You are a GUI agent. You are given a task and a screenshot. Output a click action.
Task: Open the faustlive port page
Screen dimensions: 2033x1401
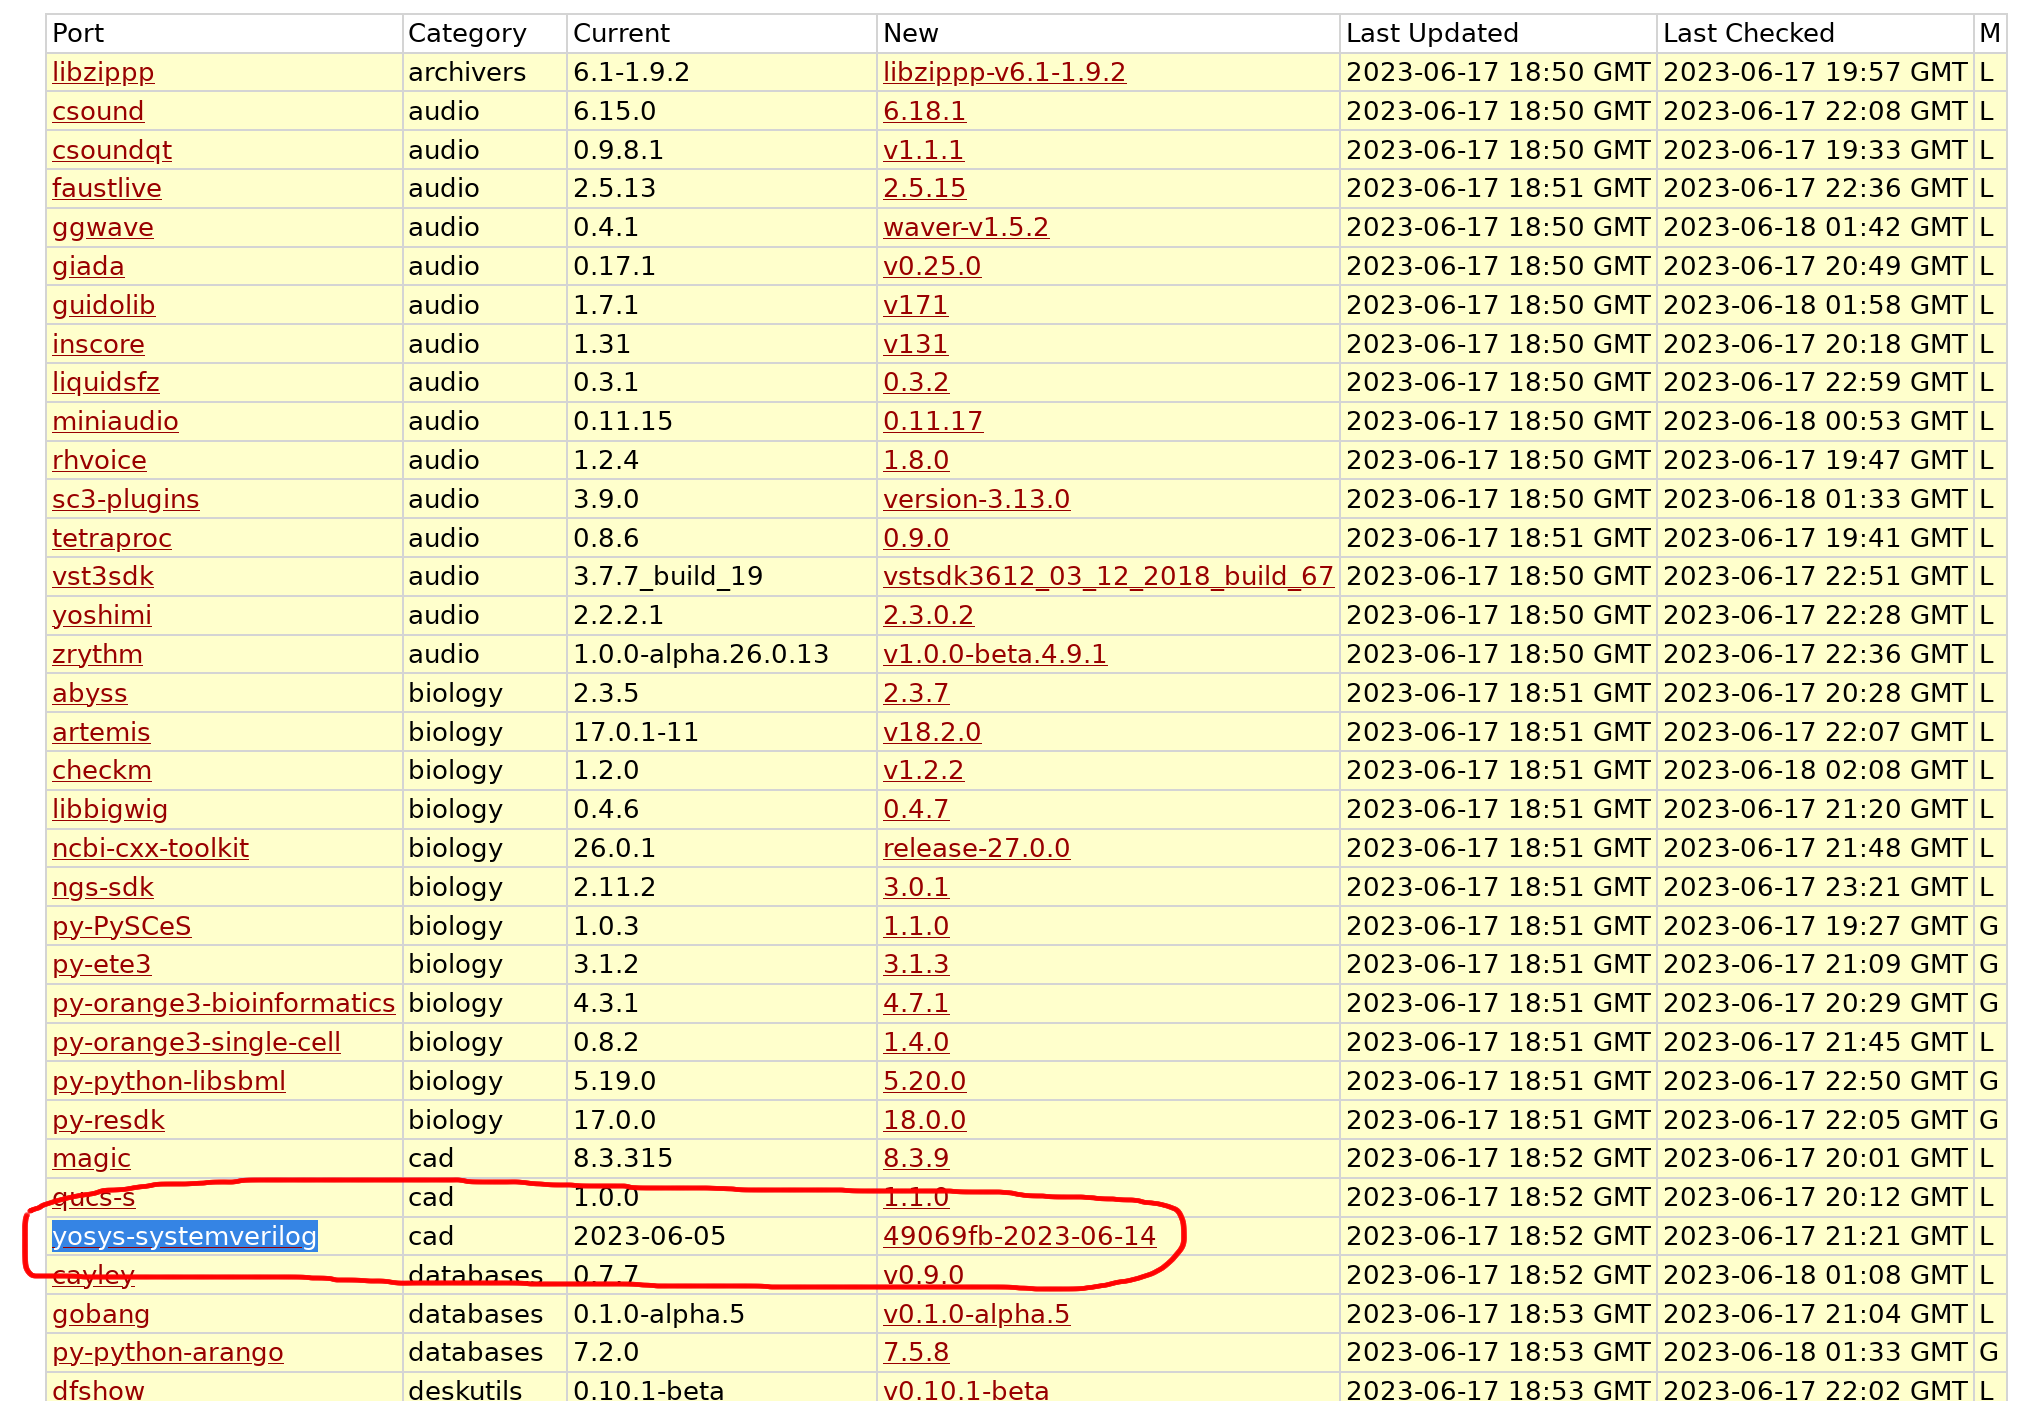(x=106, y=188)
